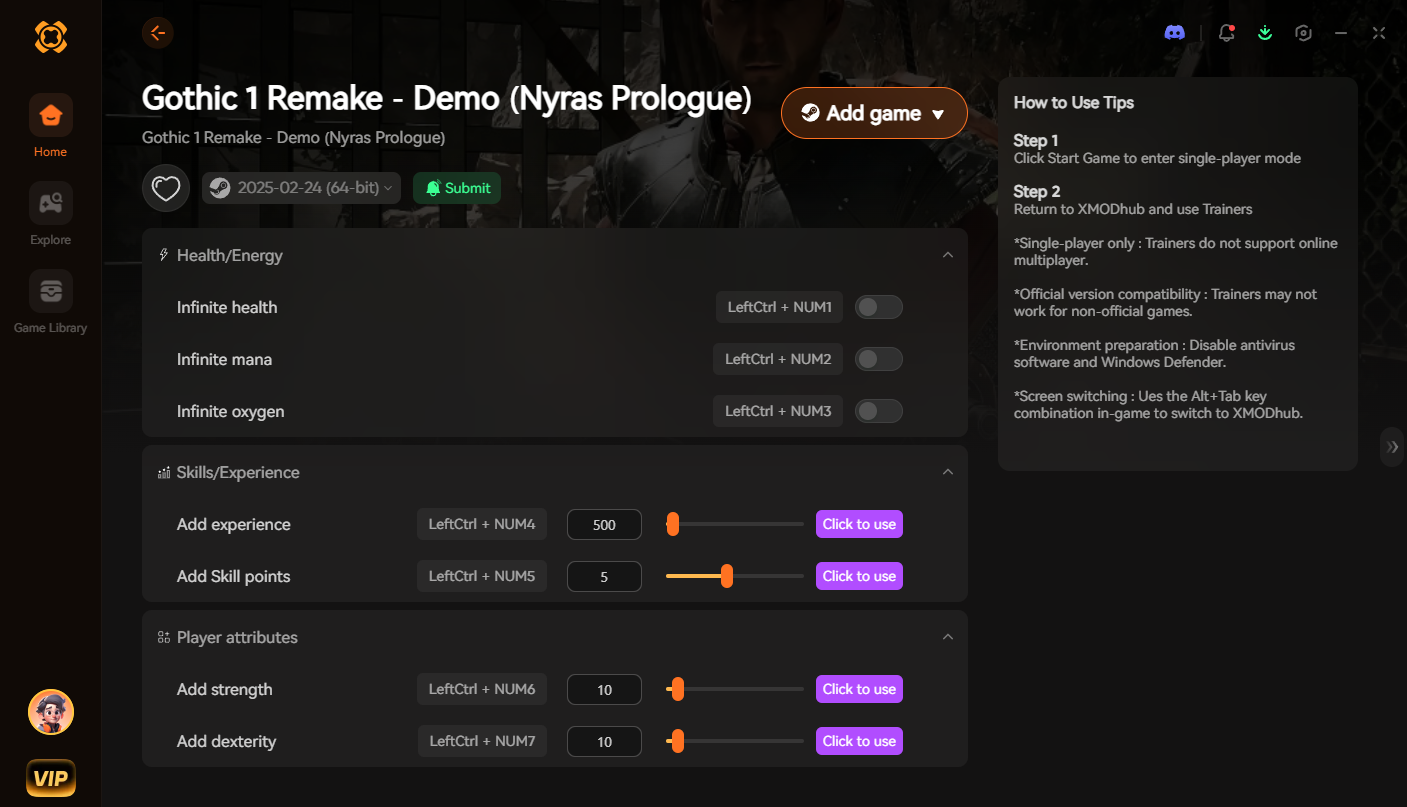Go back with the orange arrow
The width and height of the screenshot is (1407, 807).
(158, 33)
